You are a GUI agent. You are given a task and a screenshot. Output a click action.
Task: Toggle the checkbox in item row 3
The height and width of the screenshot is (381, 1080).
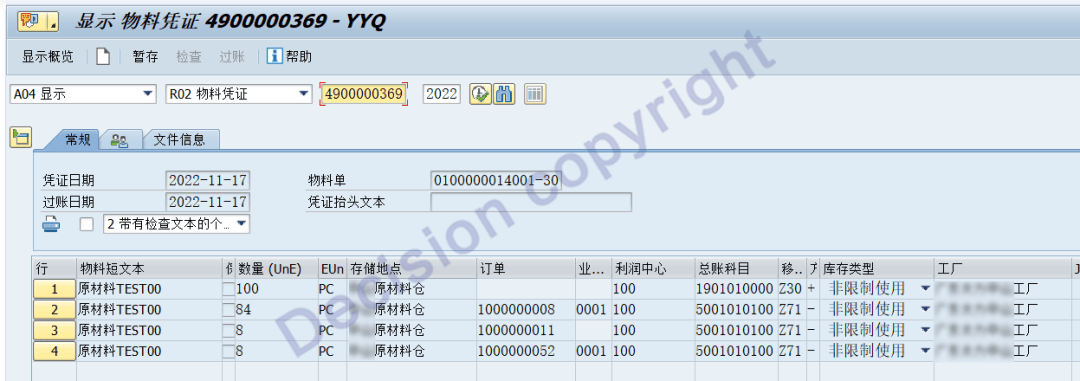point(228,330)
